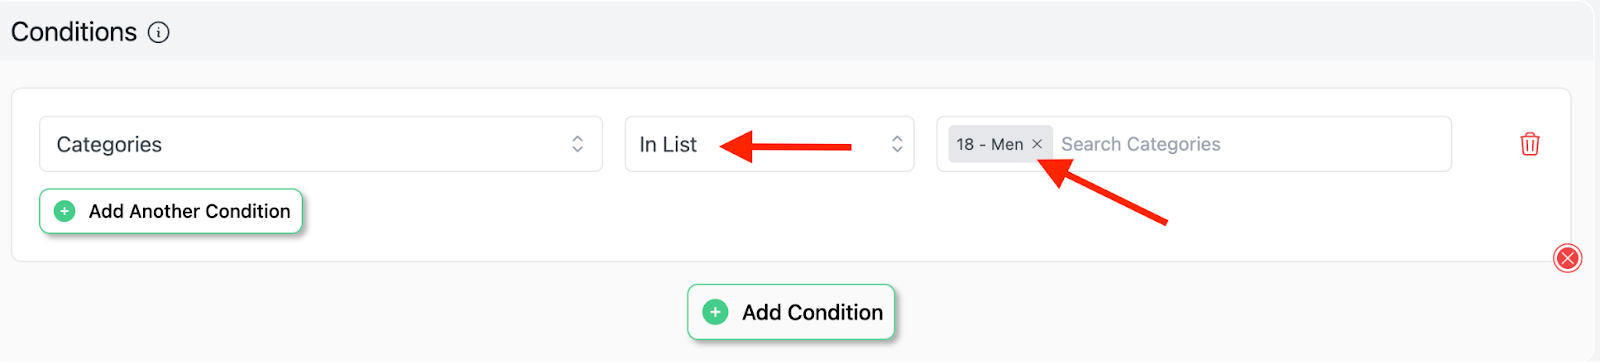Open the Categories condition type dropdown
This screenshot has height=362, width=1600.
tap(321, 144)
